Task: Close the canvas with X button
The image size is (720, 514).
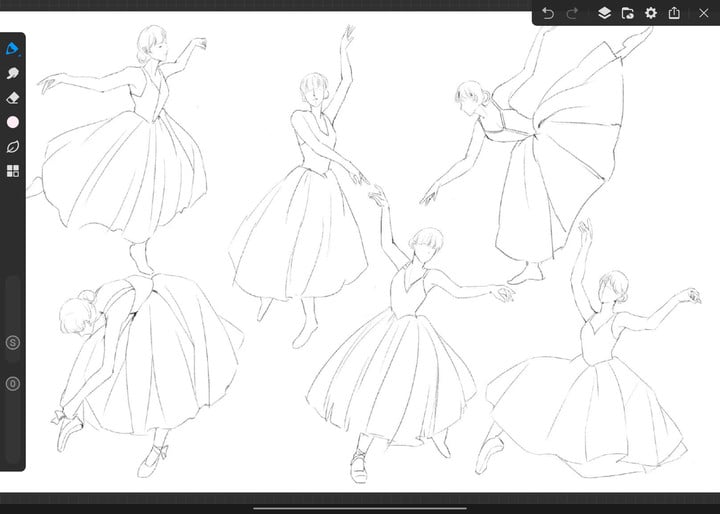Action: pos(703,13)
